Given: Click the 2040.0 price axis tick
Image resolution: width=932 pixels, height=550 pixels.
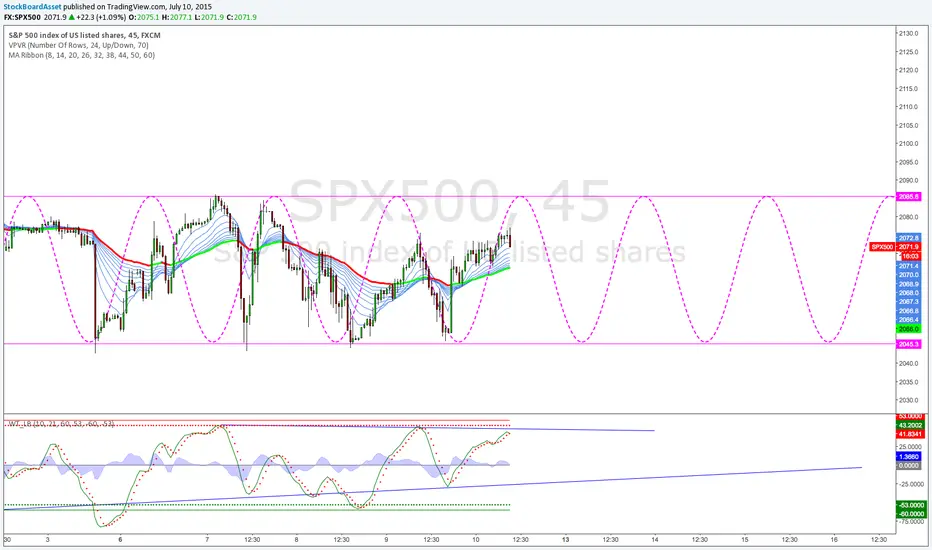Looking at the screenshot, I should click(910, 363).
